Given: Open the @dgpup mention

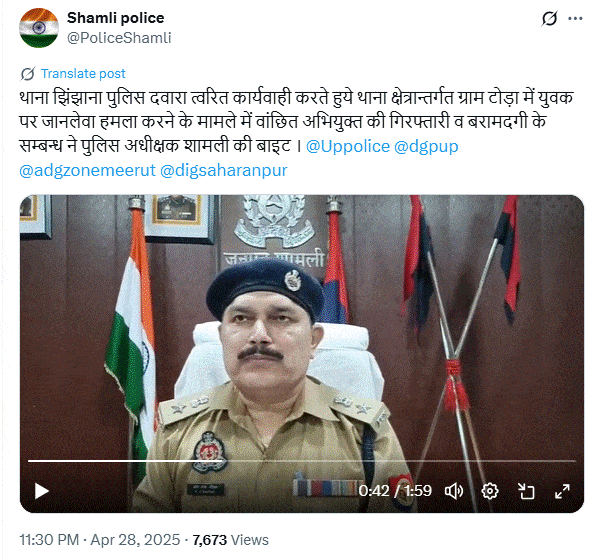Looking at the screenshot, I should [x=426, y=147].
